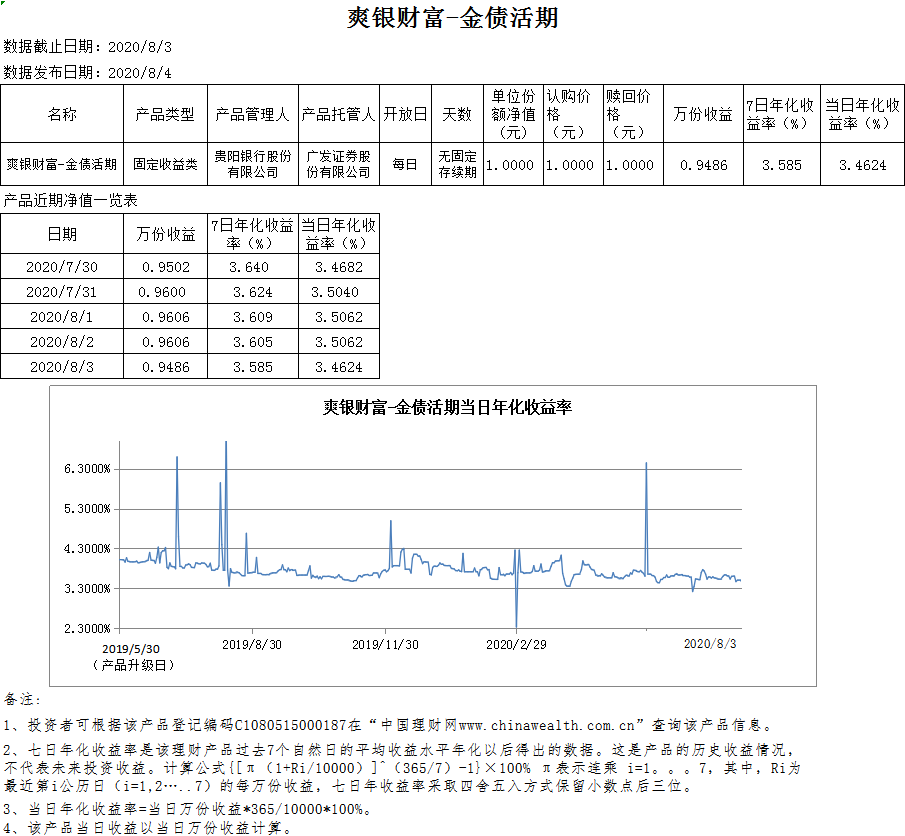Click the 2019/5/30 x-axis label

click(131, 649)
